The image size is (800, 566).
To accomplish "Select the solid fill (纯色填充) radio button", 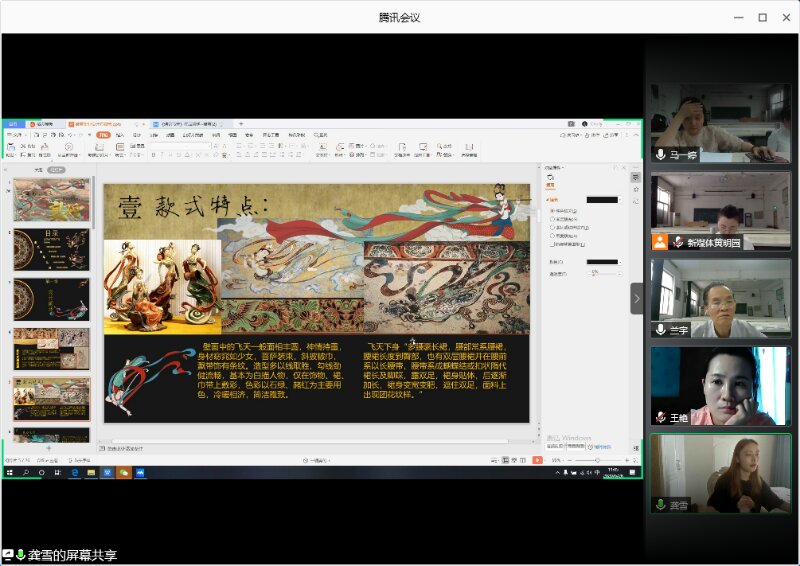I will 551,211.
